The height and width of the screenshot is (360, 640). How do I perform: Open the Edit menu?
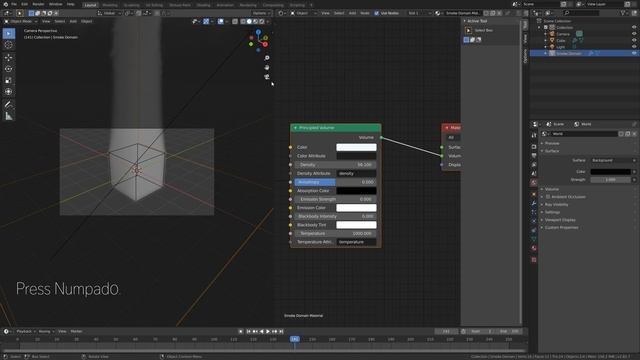(x=24, y=4)
